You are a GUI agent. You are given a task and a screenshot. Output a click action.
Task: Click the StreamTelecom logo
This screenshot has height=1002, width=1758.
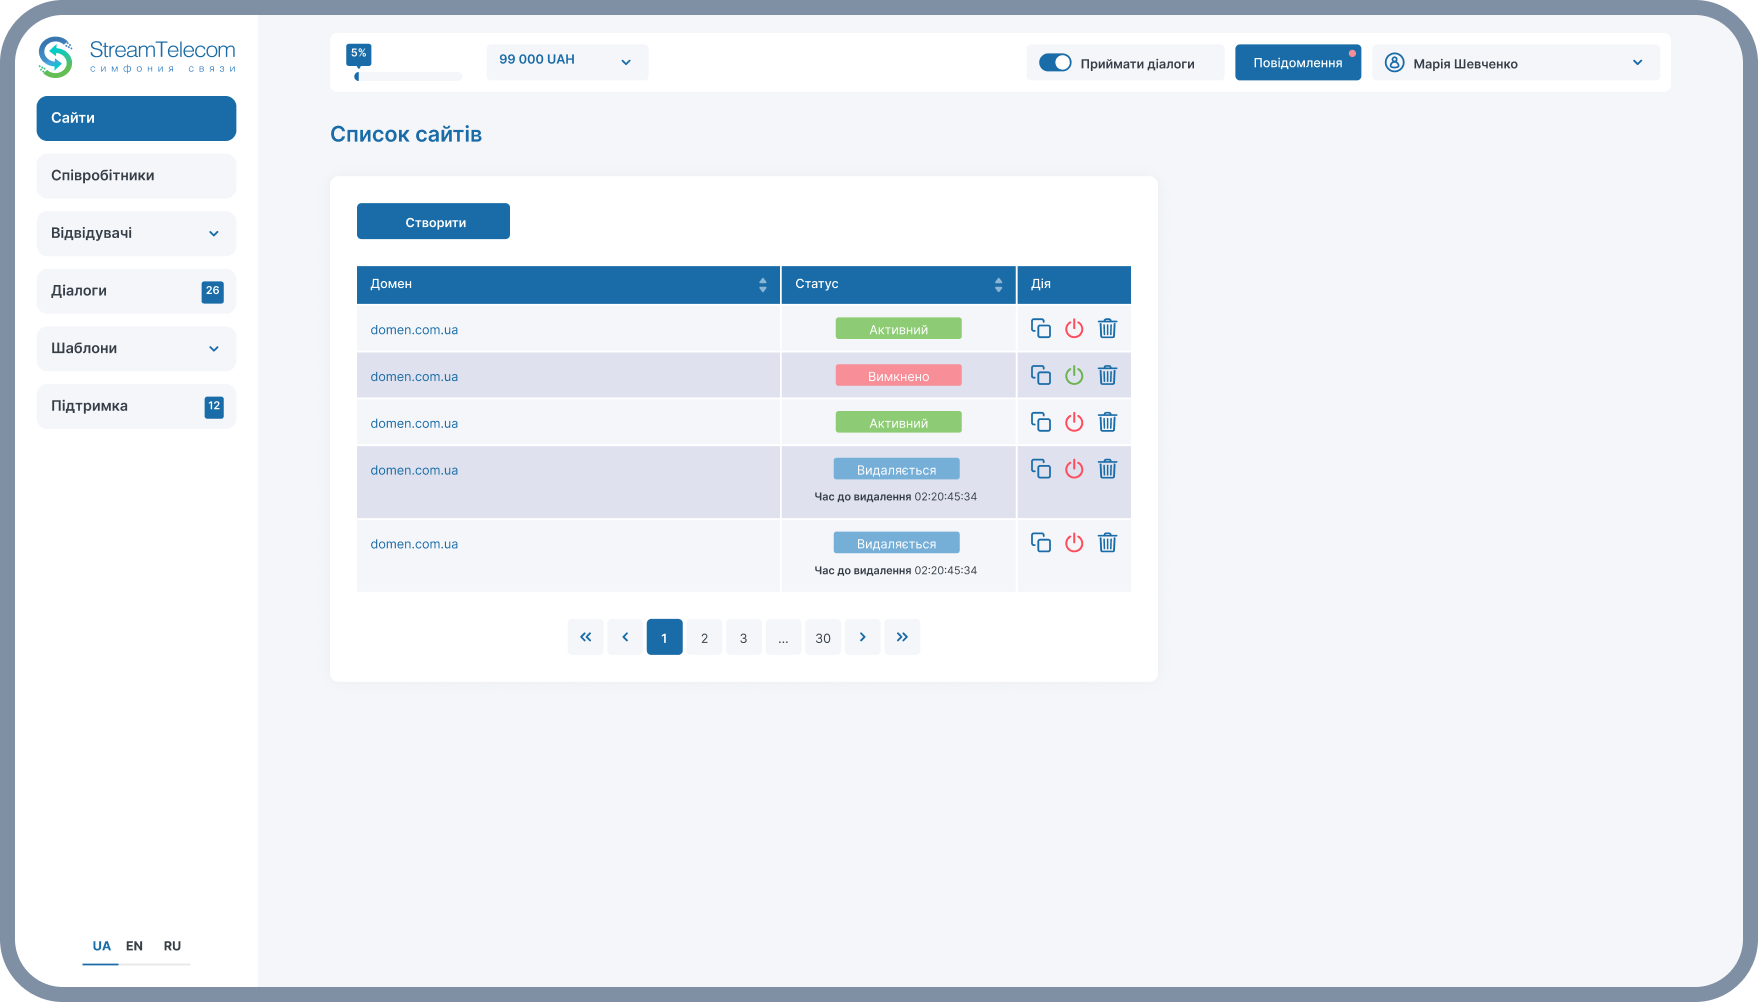pyautogui.click(x=137, y=57)
